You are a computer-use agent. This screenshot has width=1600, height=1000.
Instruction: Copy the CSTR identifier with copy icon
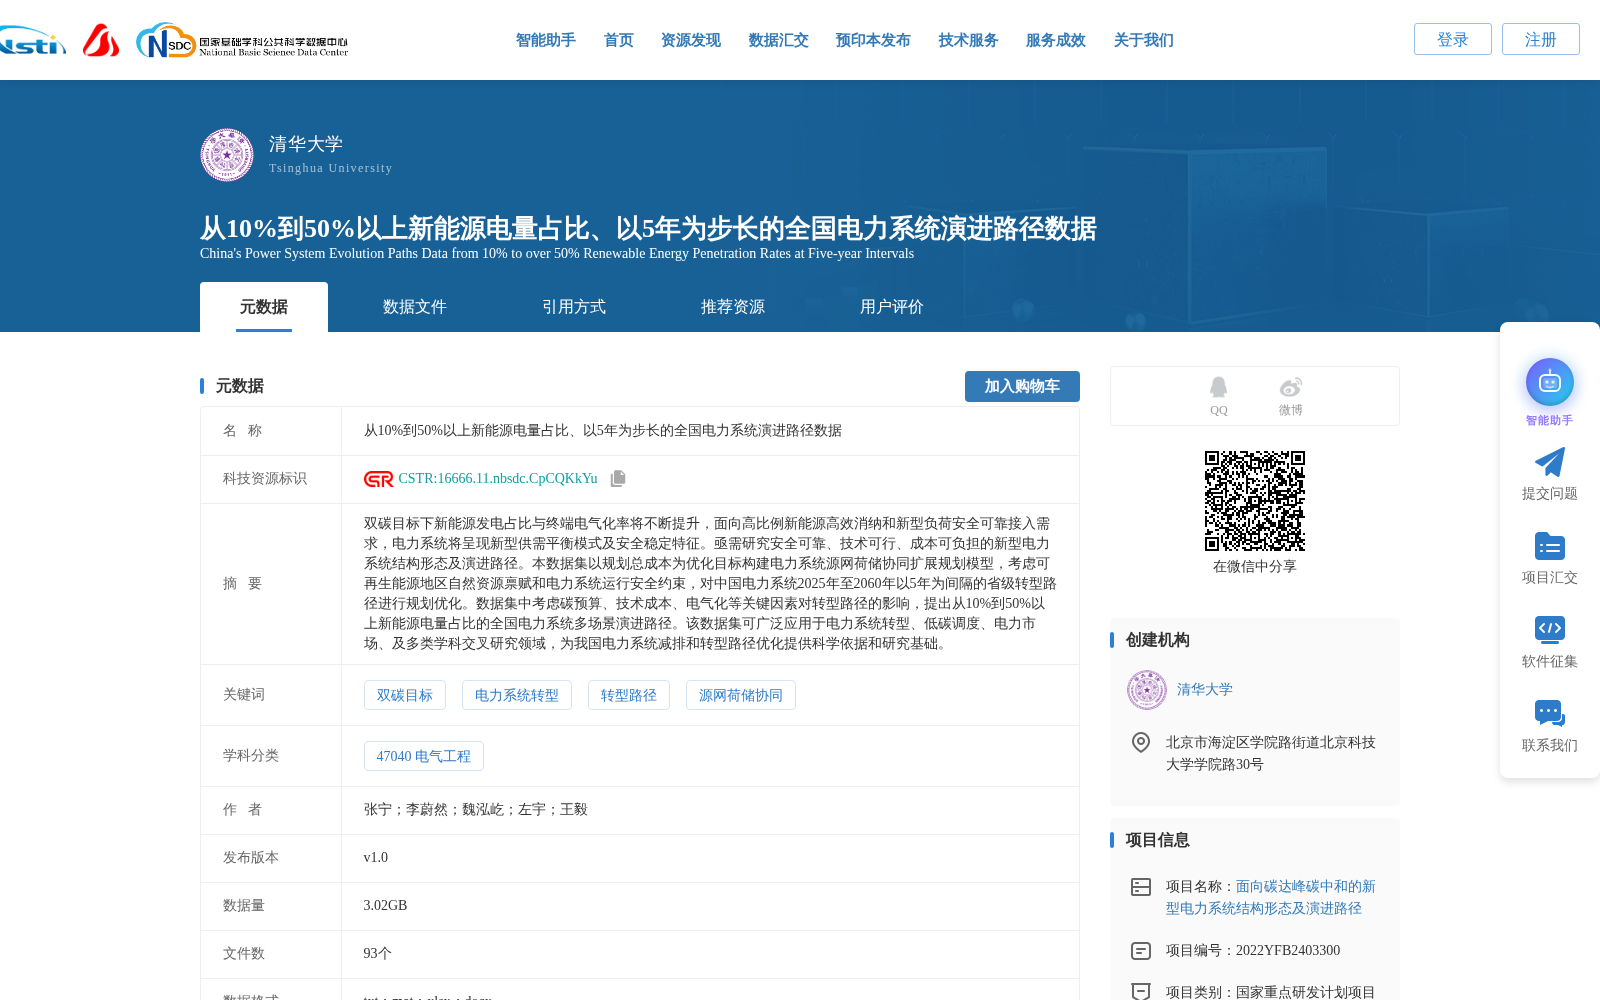click(618, 479)
